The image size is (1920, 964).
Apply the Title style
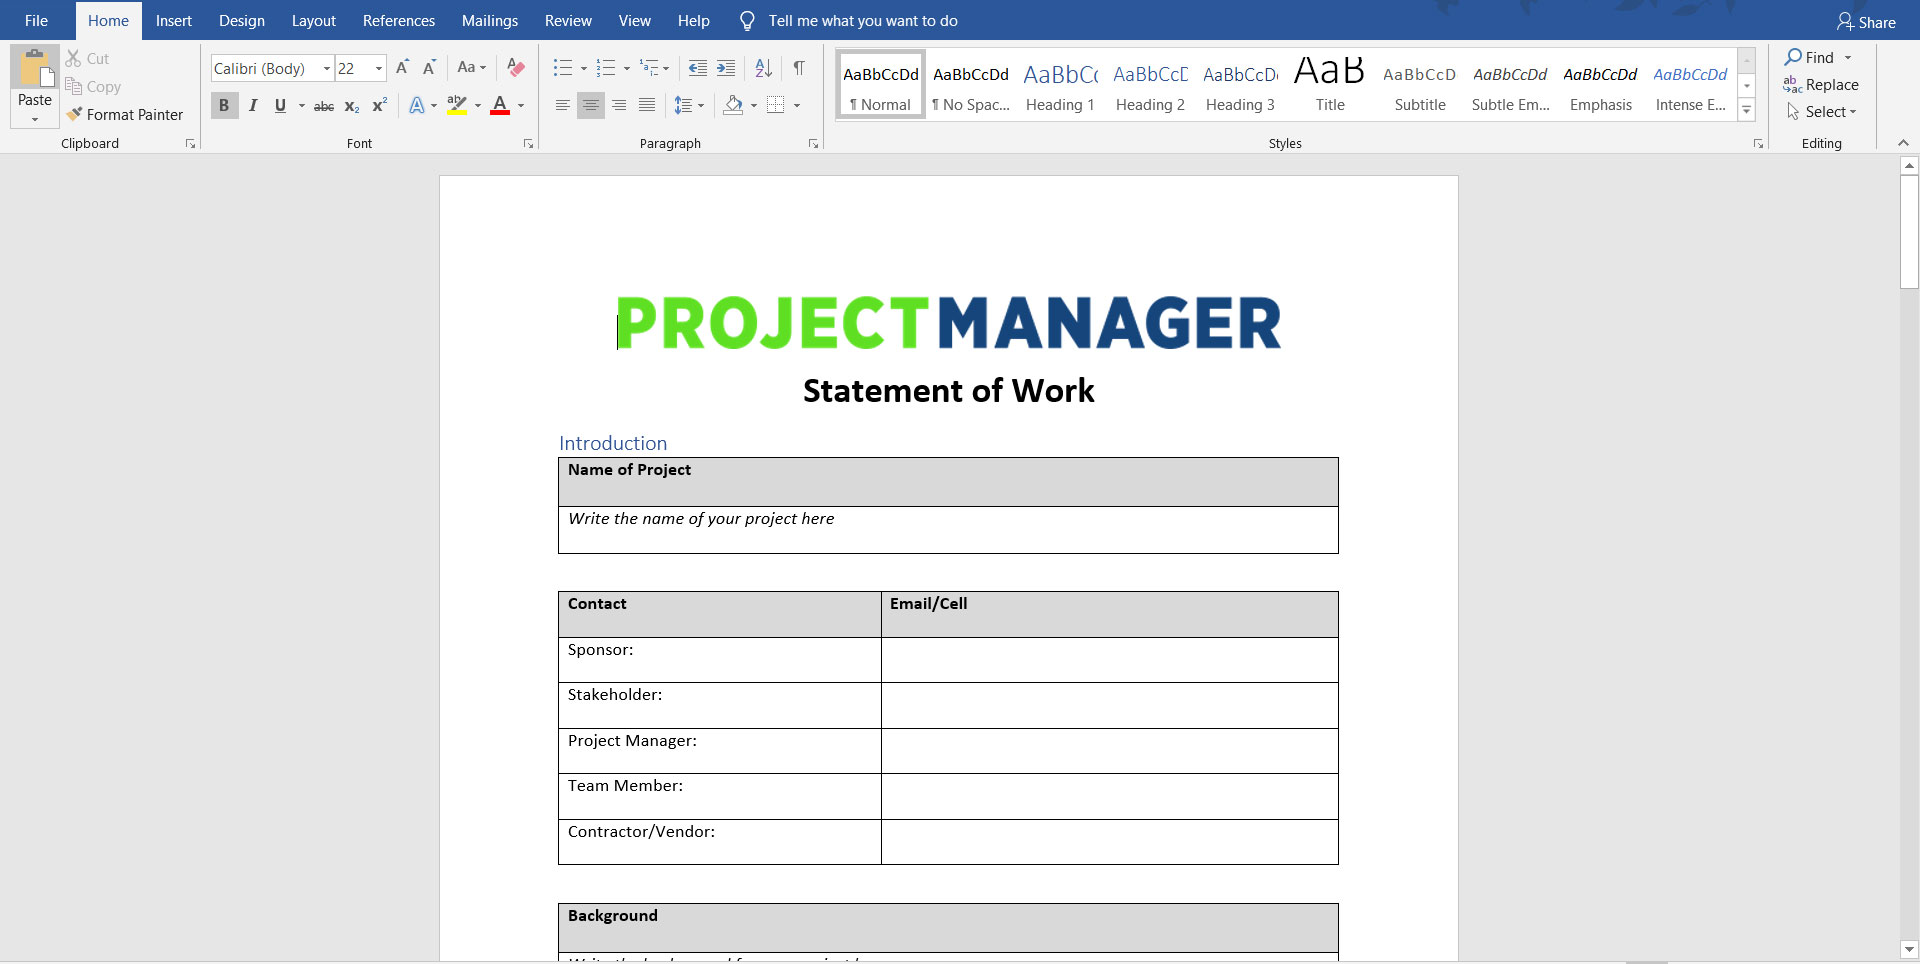pyautogui.click(x=1330, y=86)
